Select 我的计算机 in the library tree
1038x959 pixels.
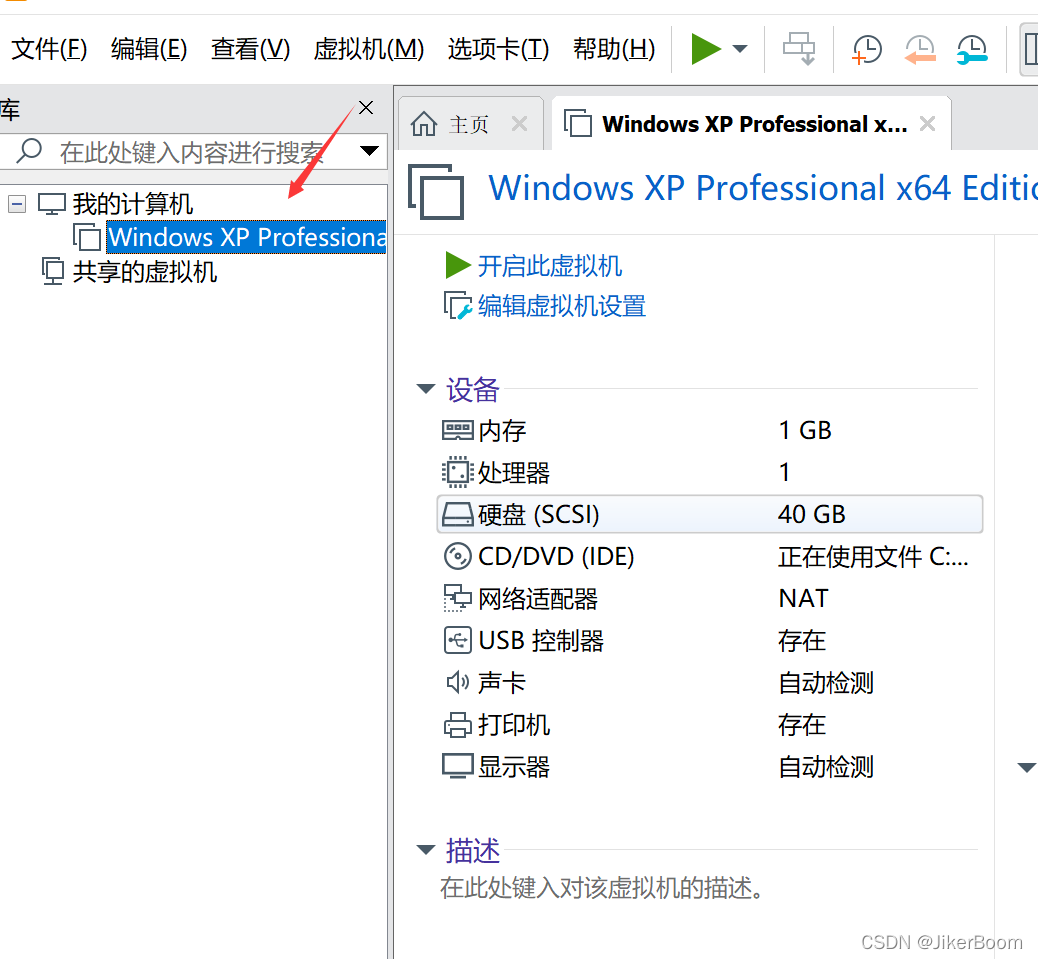[x=133, y=204]
